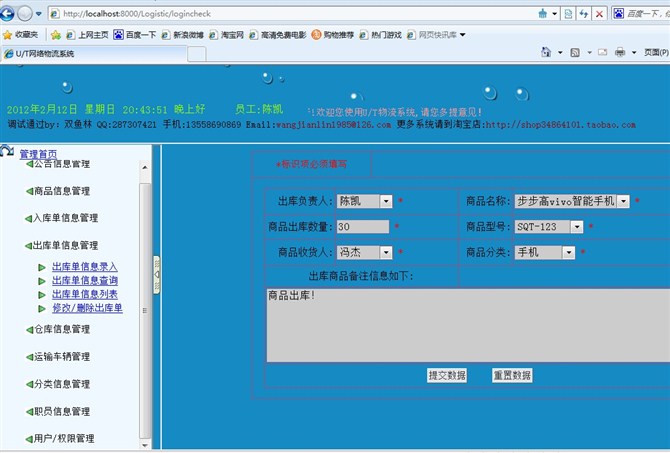The width and height of the screenshot is (670, 453).
Task: Click the compatibility view icon in address bar
Action: point(568,14)
